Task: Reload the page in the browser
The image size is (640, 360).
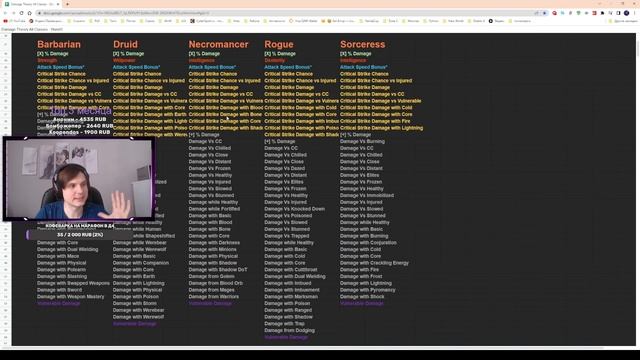Action: (21, 13)
